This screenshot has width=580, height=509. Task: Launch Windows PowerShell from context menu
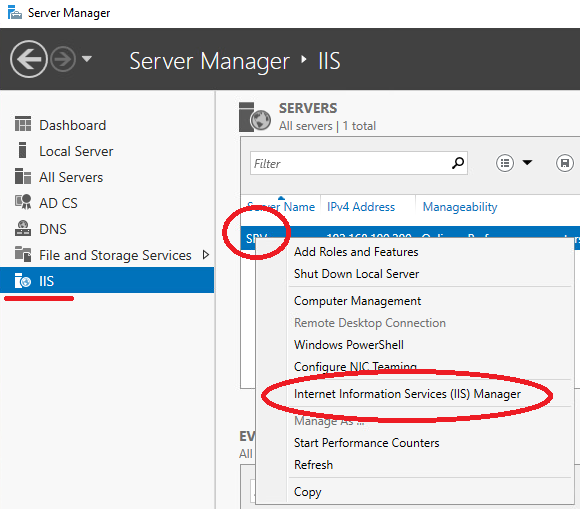click(349, 345)
